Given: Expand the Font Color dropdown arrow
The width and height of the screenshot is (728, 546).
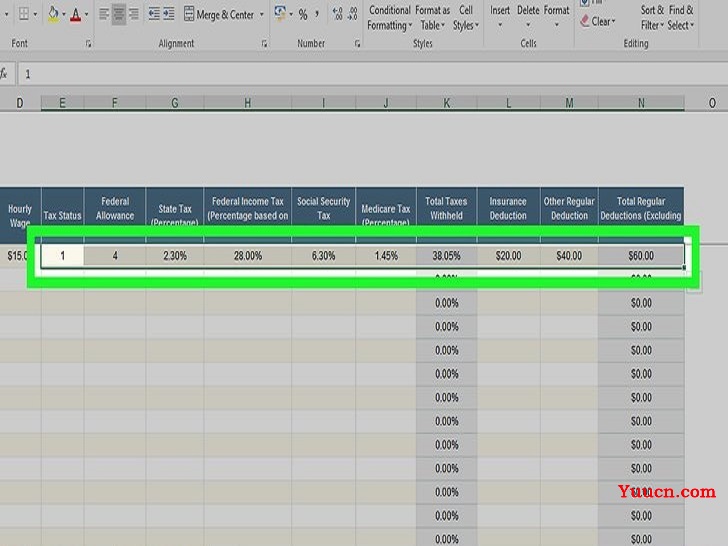Looking at the screenshot, I should click(86, 15).
